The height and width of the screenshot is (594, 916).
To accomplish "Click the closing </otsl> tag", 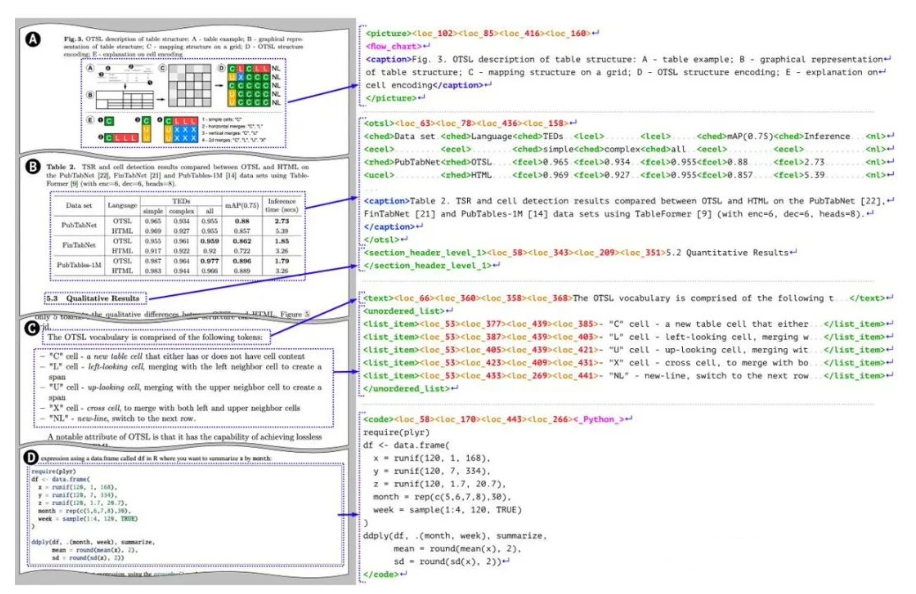I will pyautogui.click(x=381, y=239).
